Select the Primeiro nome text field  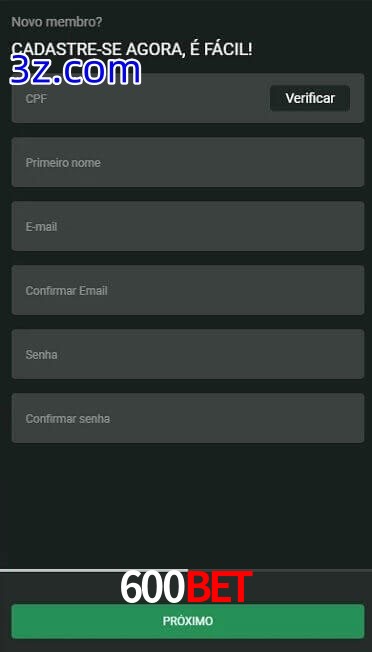tap(188, 162)
